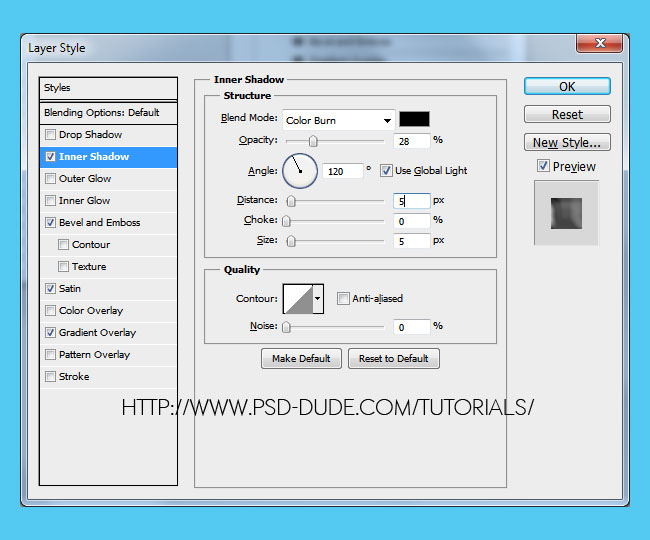The height and width of the screenshot is (540, 650).
Task: Click the Size slider handle
Action: [x=291, y=241]
